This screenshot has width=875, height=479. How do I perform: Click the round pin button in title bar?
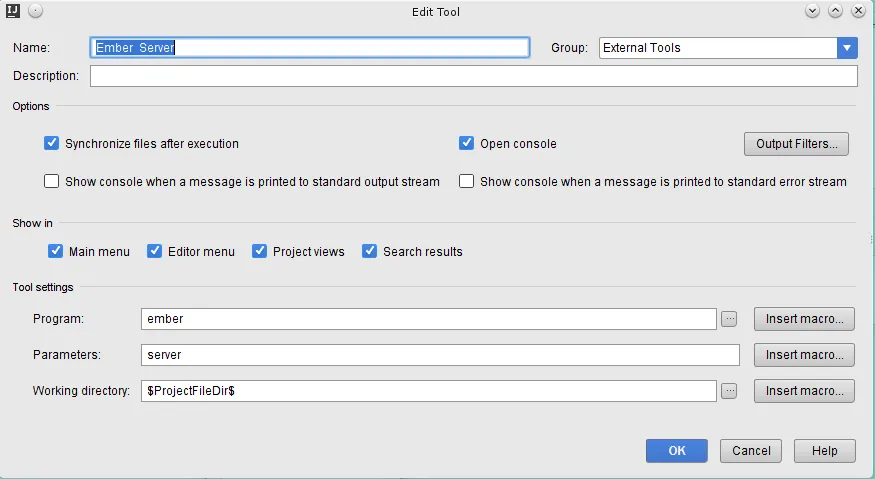coord(35,11)
